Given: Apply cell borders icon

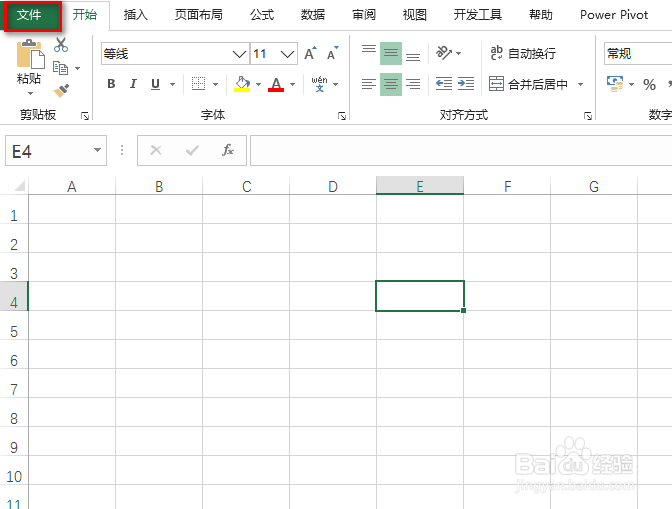Looking at the screenshot, I should [198, 84].
